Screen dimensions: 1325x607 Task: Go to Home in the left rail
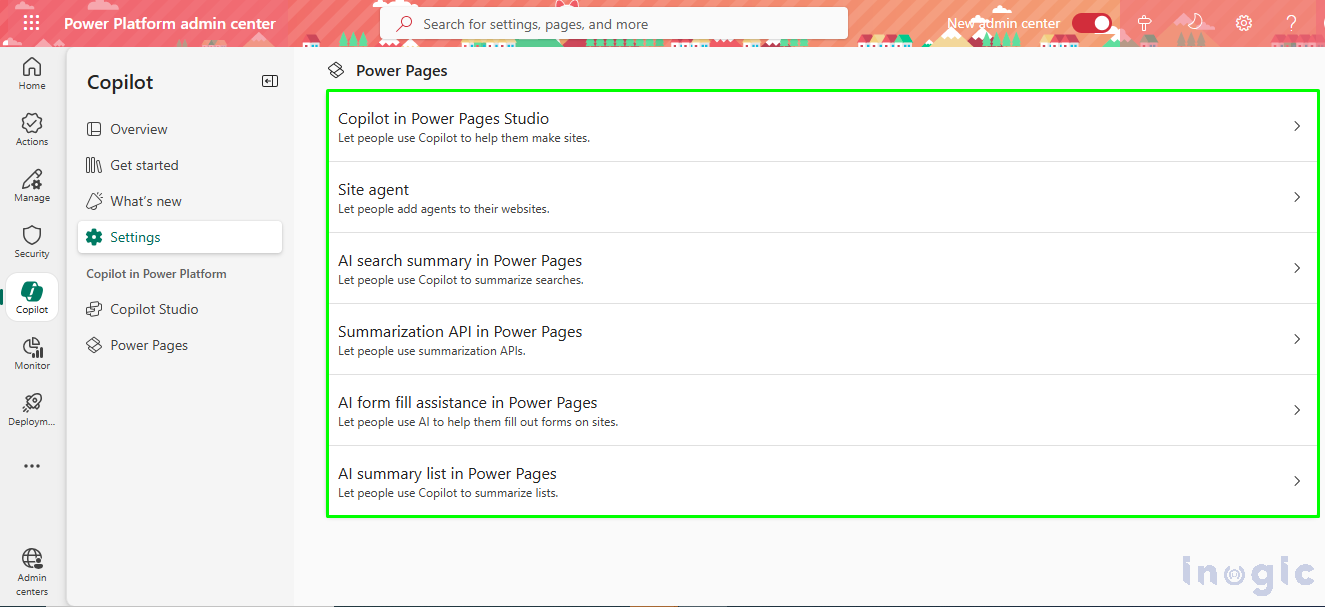(x=32, y=74)
